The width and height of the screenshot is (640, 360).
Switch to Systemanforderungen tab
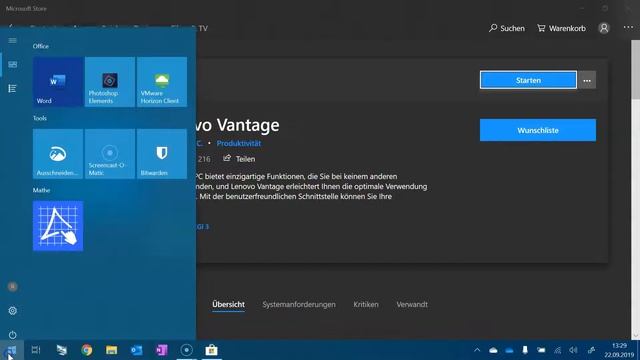tap(299, 304)
